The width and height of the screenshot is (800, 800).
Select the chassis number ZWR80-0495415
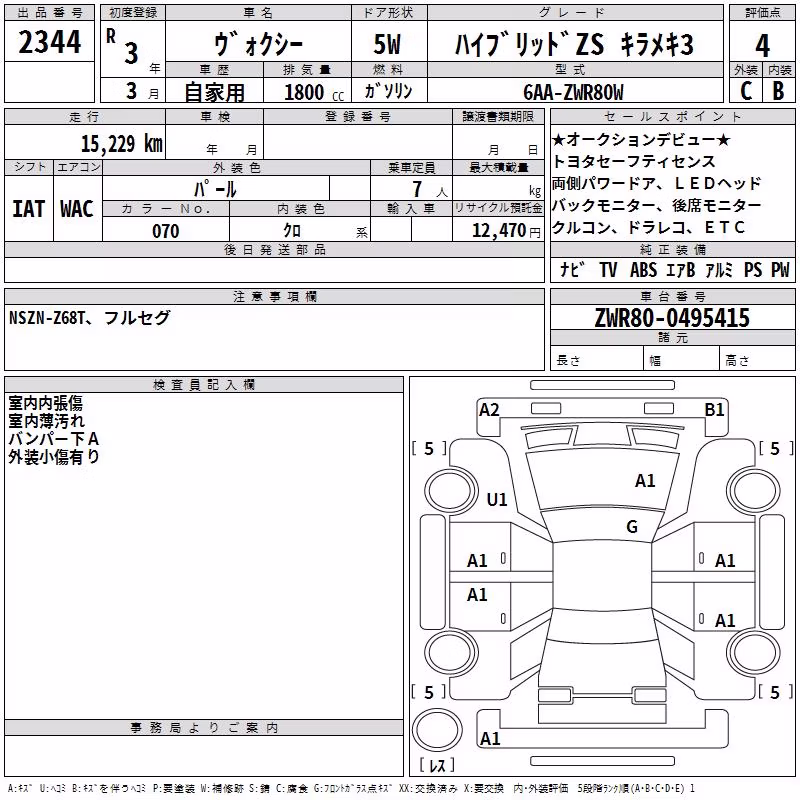(x=672, y=318)
